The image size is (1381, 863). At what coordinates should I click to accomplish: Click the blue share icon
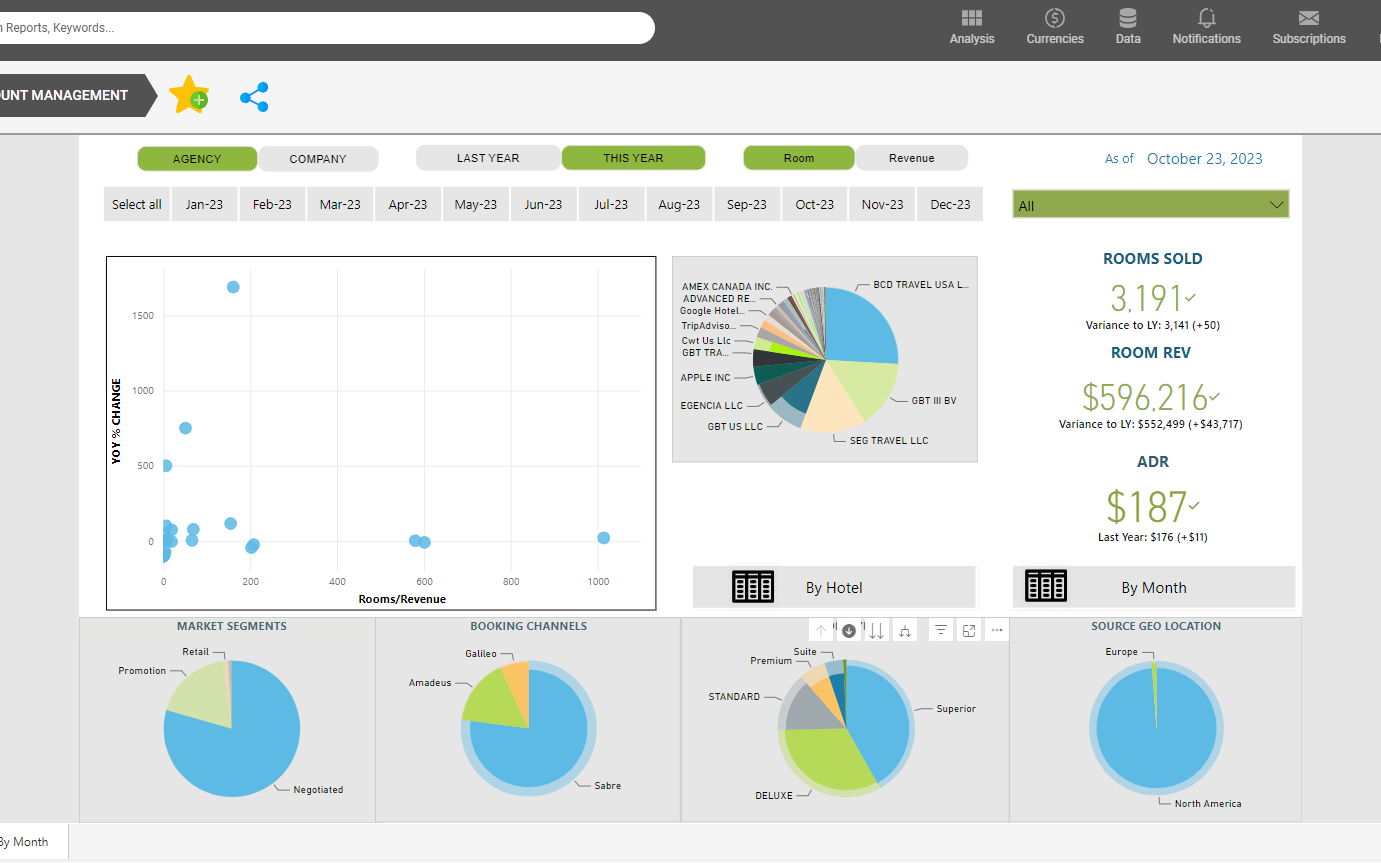click(254, 97)
